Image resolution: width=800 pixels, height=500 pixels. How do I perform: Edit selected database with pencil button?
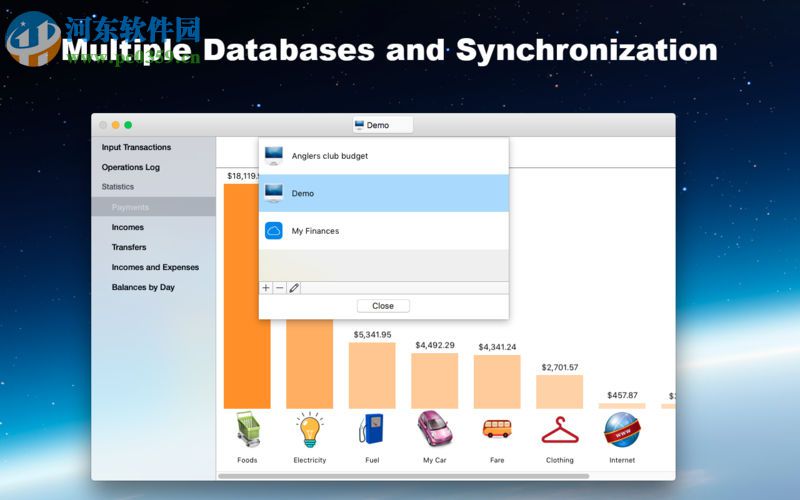pos(294,288)
